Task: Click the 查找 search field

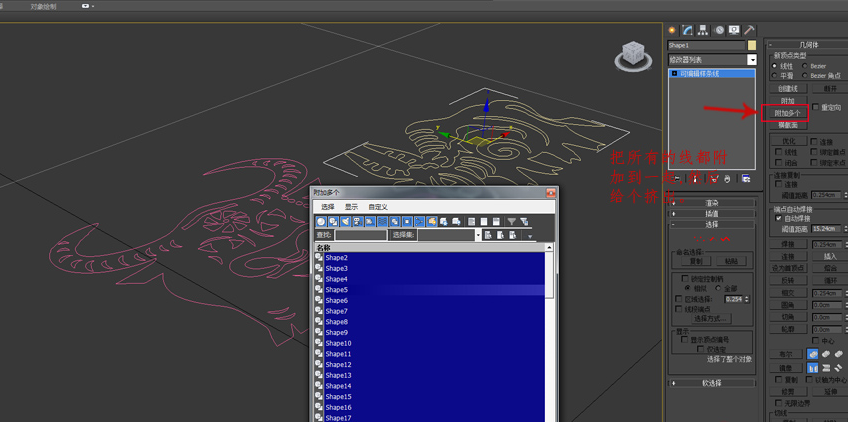Action: (x=361, y=235)
